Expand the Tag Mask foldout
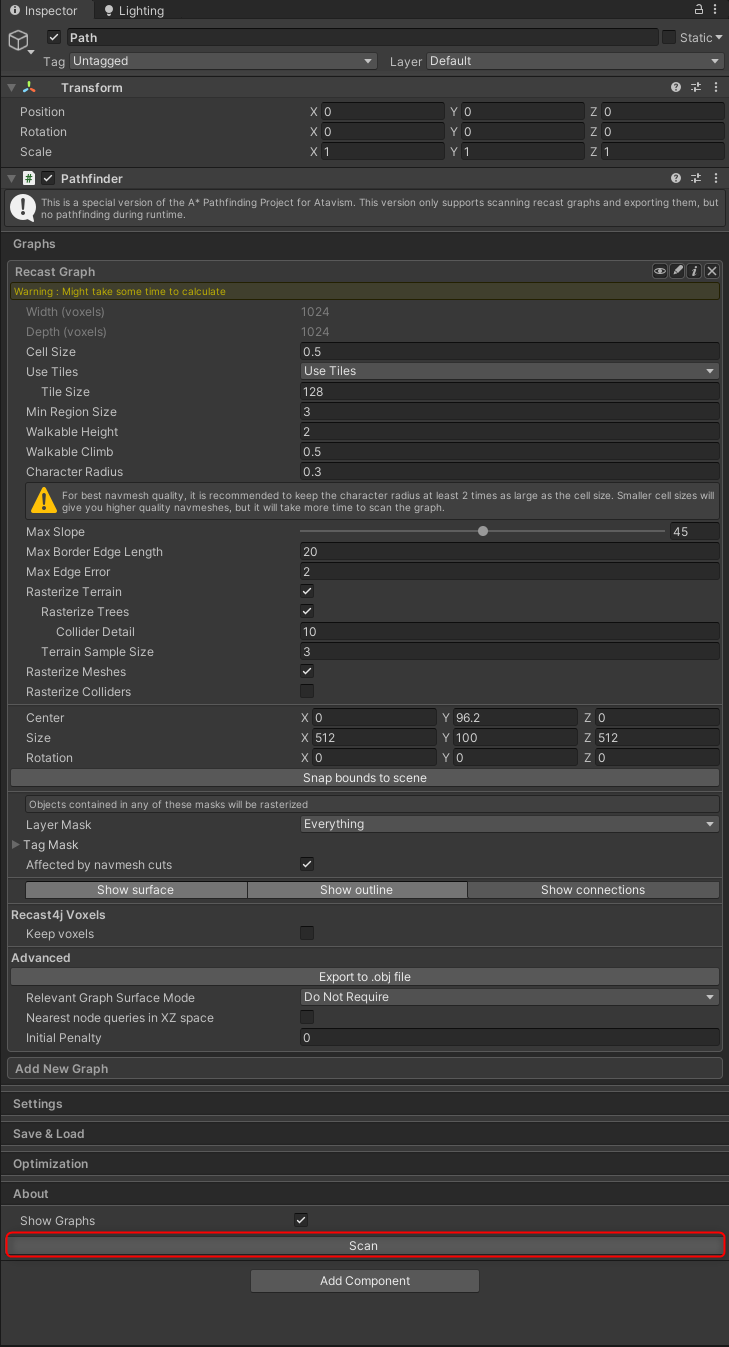This screenshot has width=729, height=1347. pyautogui.click(x=15, y=845)
